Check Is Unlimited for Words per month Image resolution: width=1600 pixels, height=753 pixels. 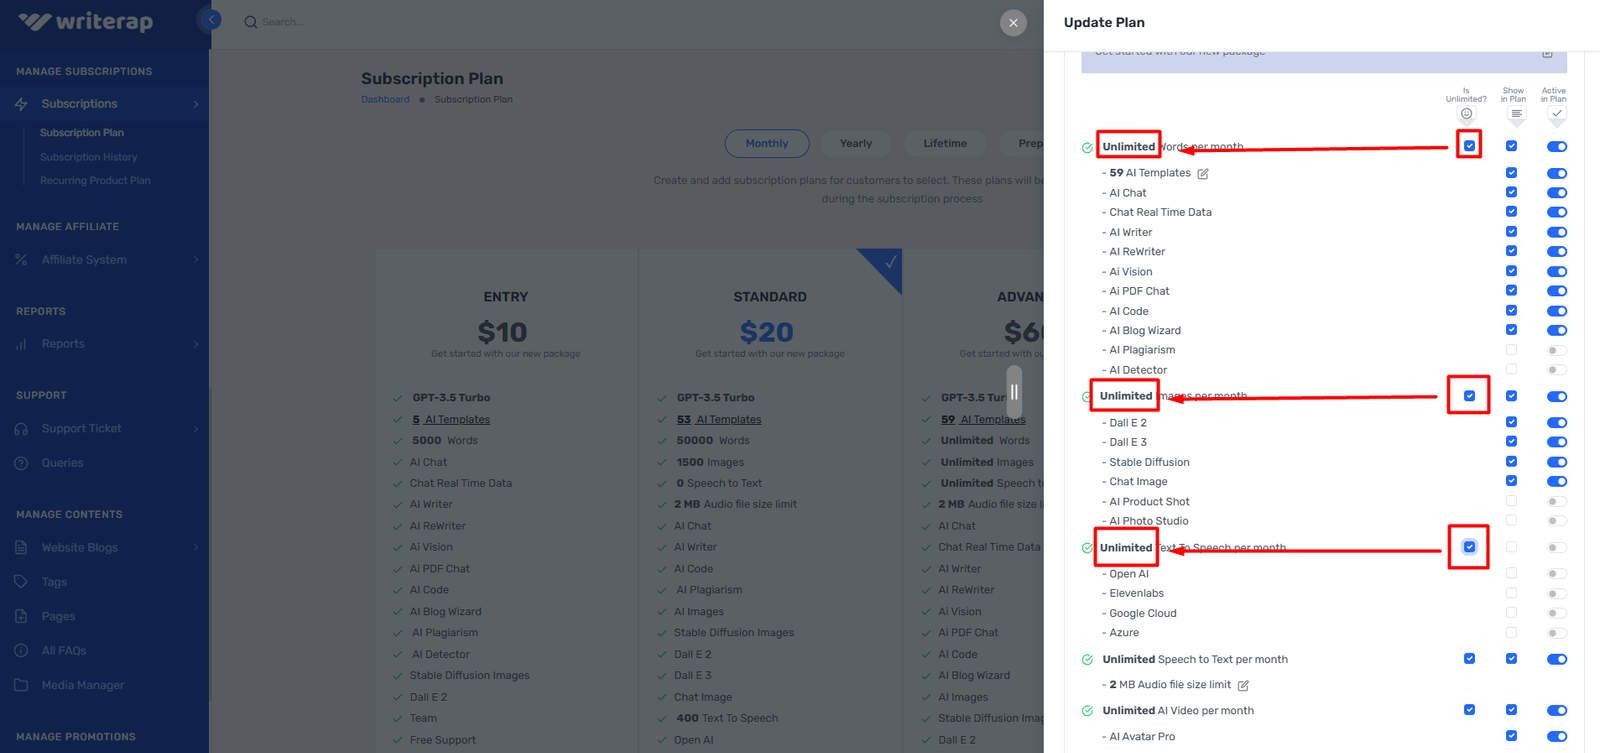[x=1469, y=146]
